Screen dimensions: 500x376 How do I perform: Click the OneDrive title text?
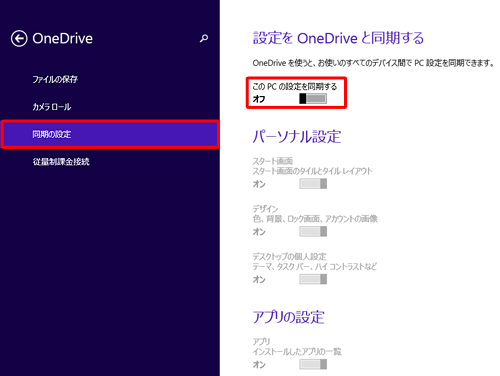point(63,39)
